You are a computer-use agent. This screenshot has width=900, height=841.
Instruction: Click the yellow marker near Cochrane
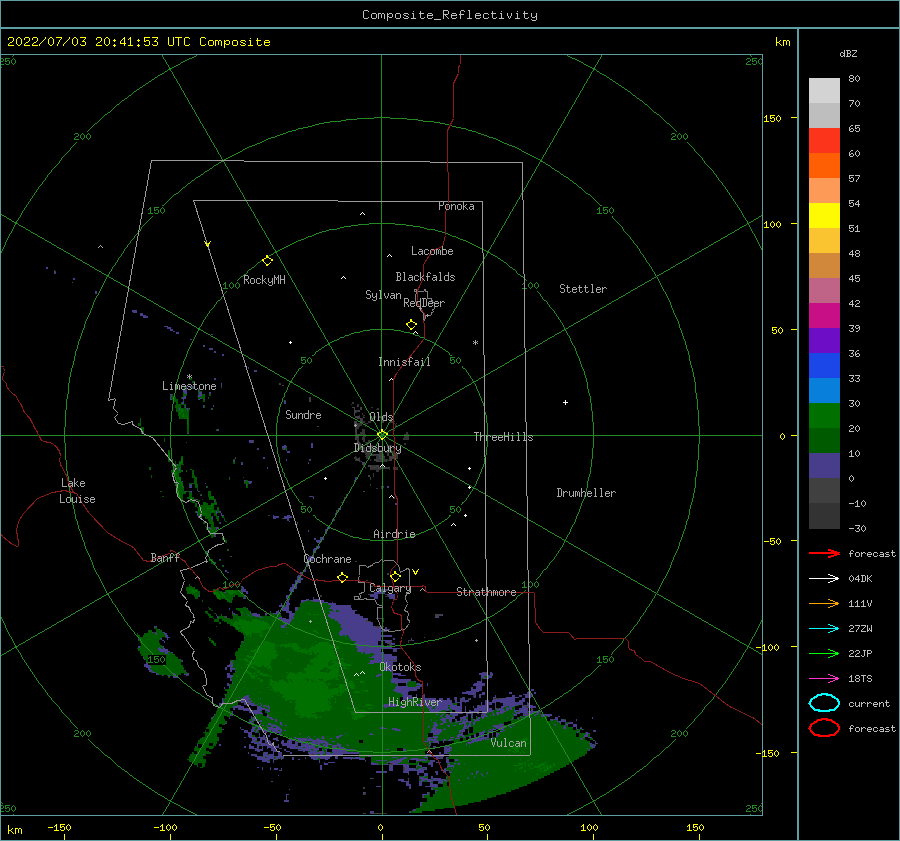tap(343, 578)
